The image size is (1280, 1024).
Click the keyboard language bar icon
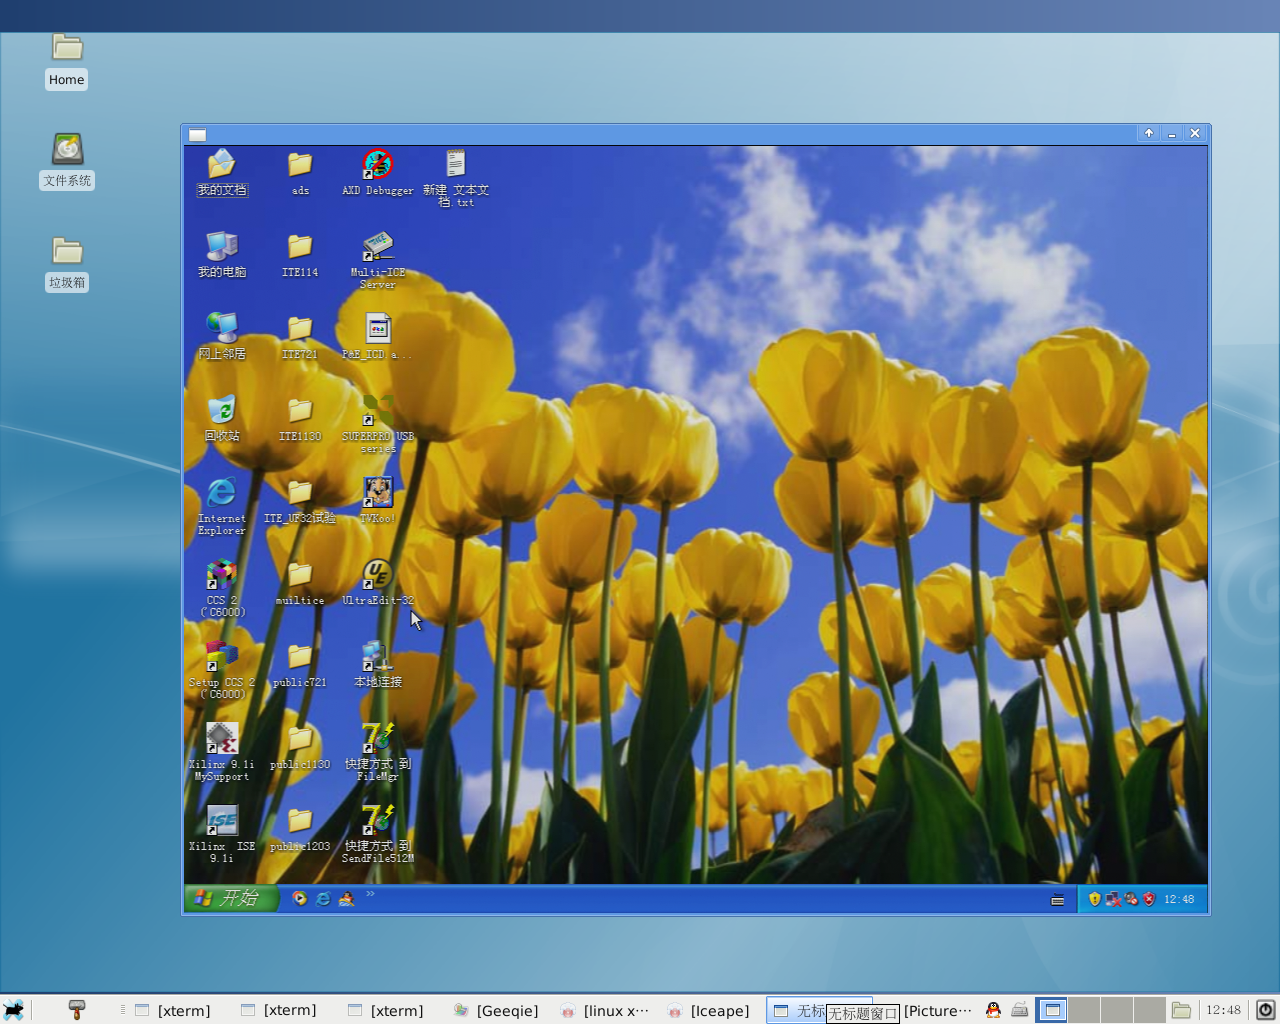click(1058, 900)
